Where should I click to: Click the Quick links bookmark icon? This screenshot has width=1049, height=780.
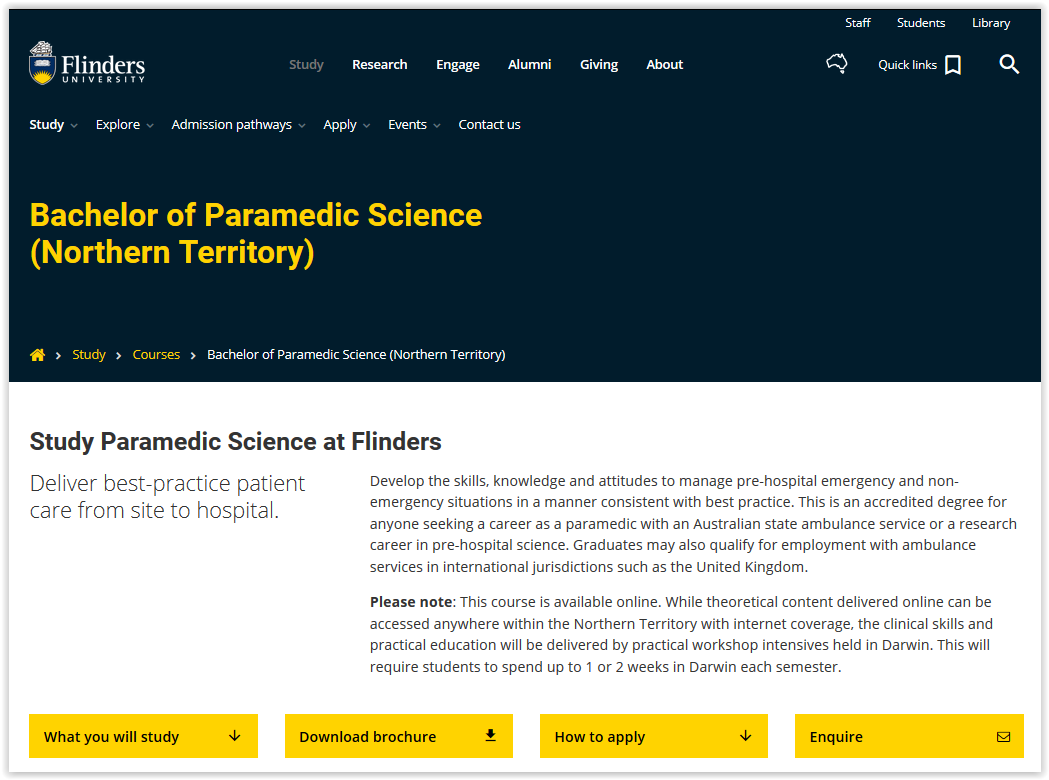(x=953, y=65)
